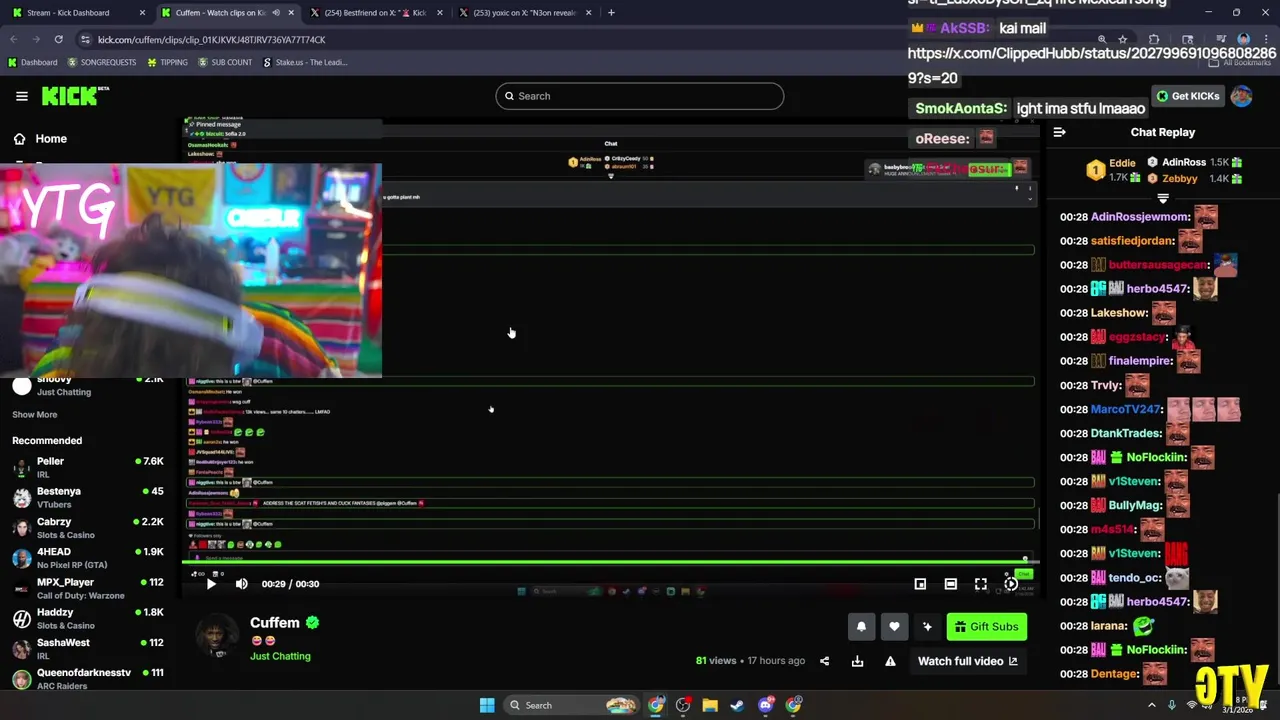Open a new browser tab
The height and width of the screenshot is (720, 1280).
[611, 13]
